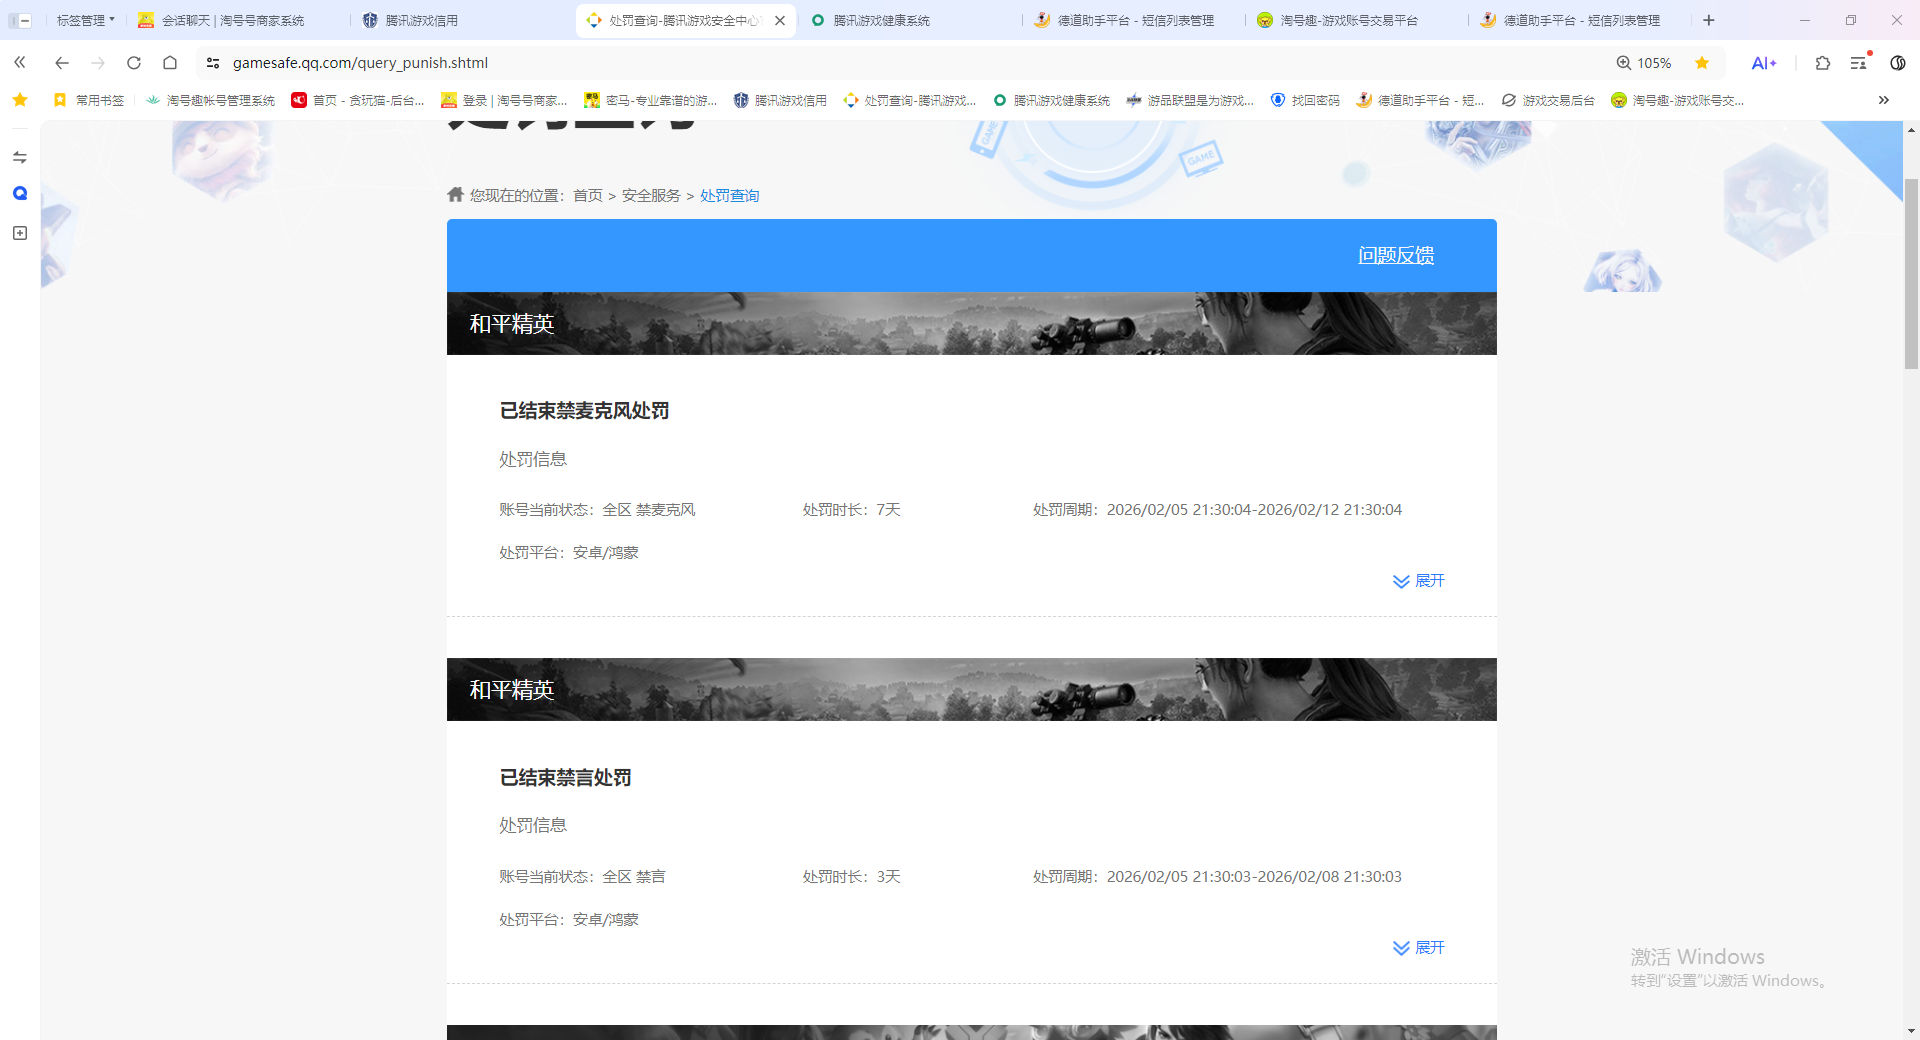Viewport: 1920px width, 1040px height.
Task: Click the browser AI+ assistant icon
Action: pos(1765,62)
